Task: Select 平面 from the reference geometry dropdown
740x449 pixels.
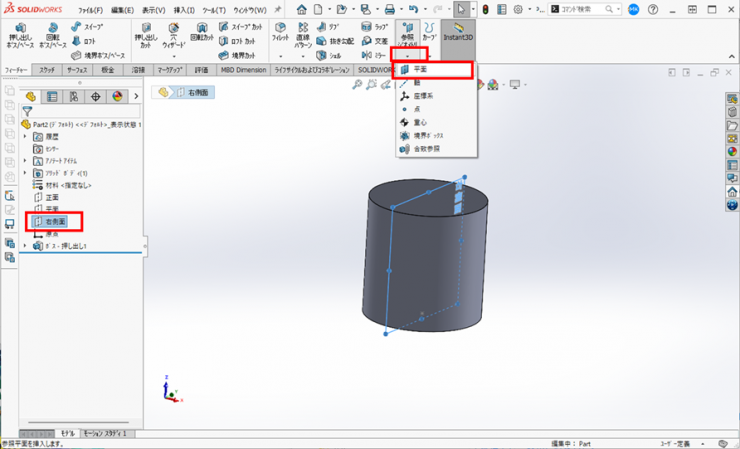Action: pyautogui.click(x=421, y=71)
